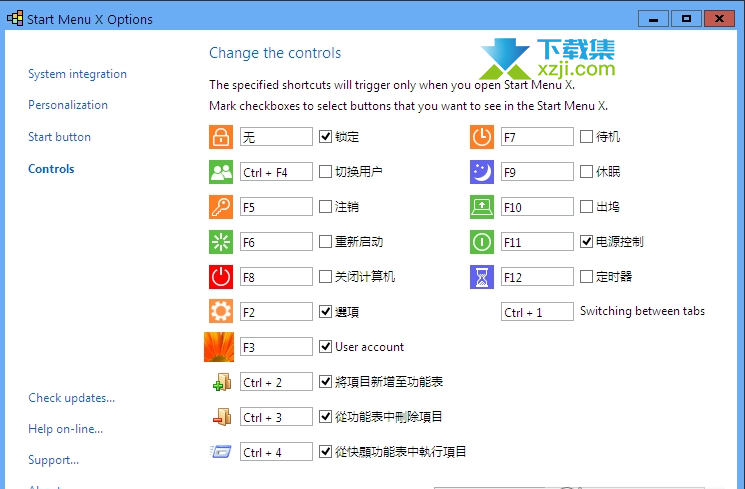Click the F9 shortcut field

click(537, 172)
